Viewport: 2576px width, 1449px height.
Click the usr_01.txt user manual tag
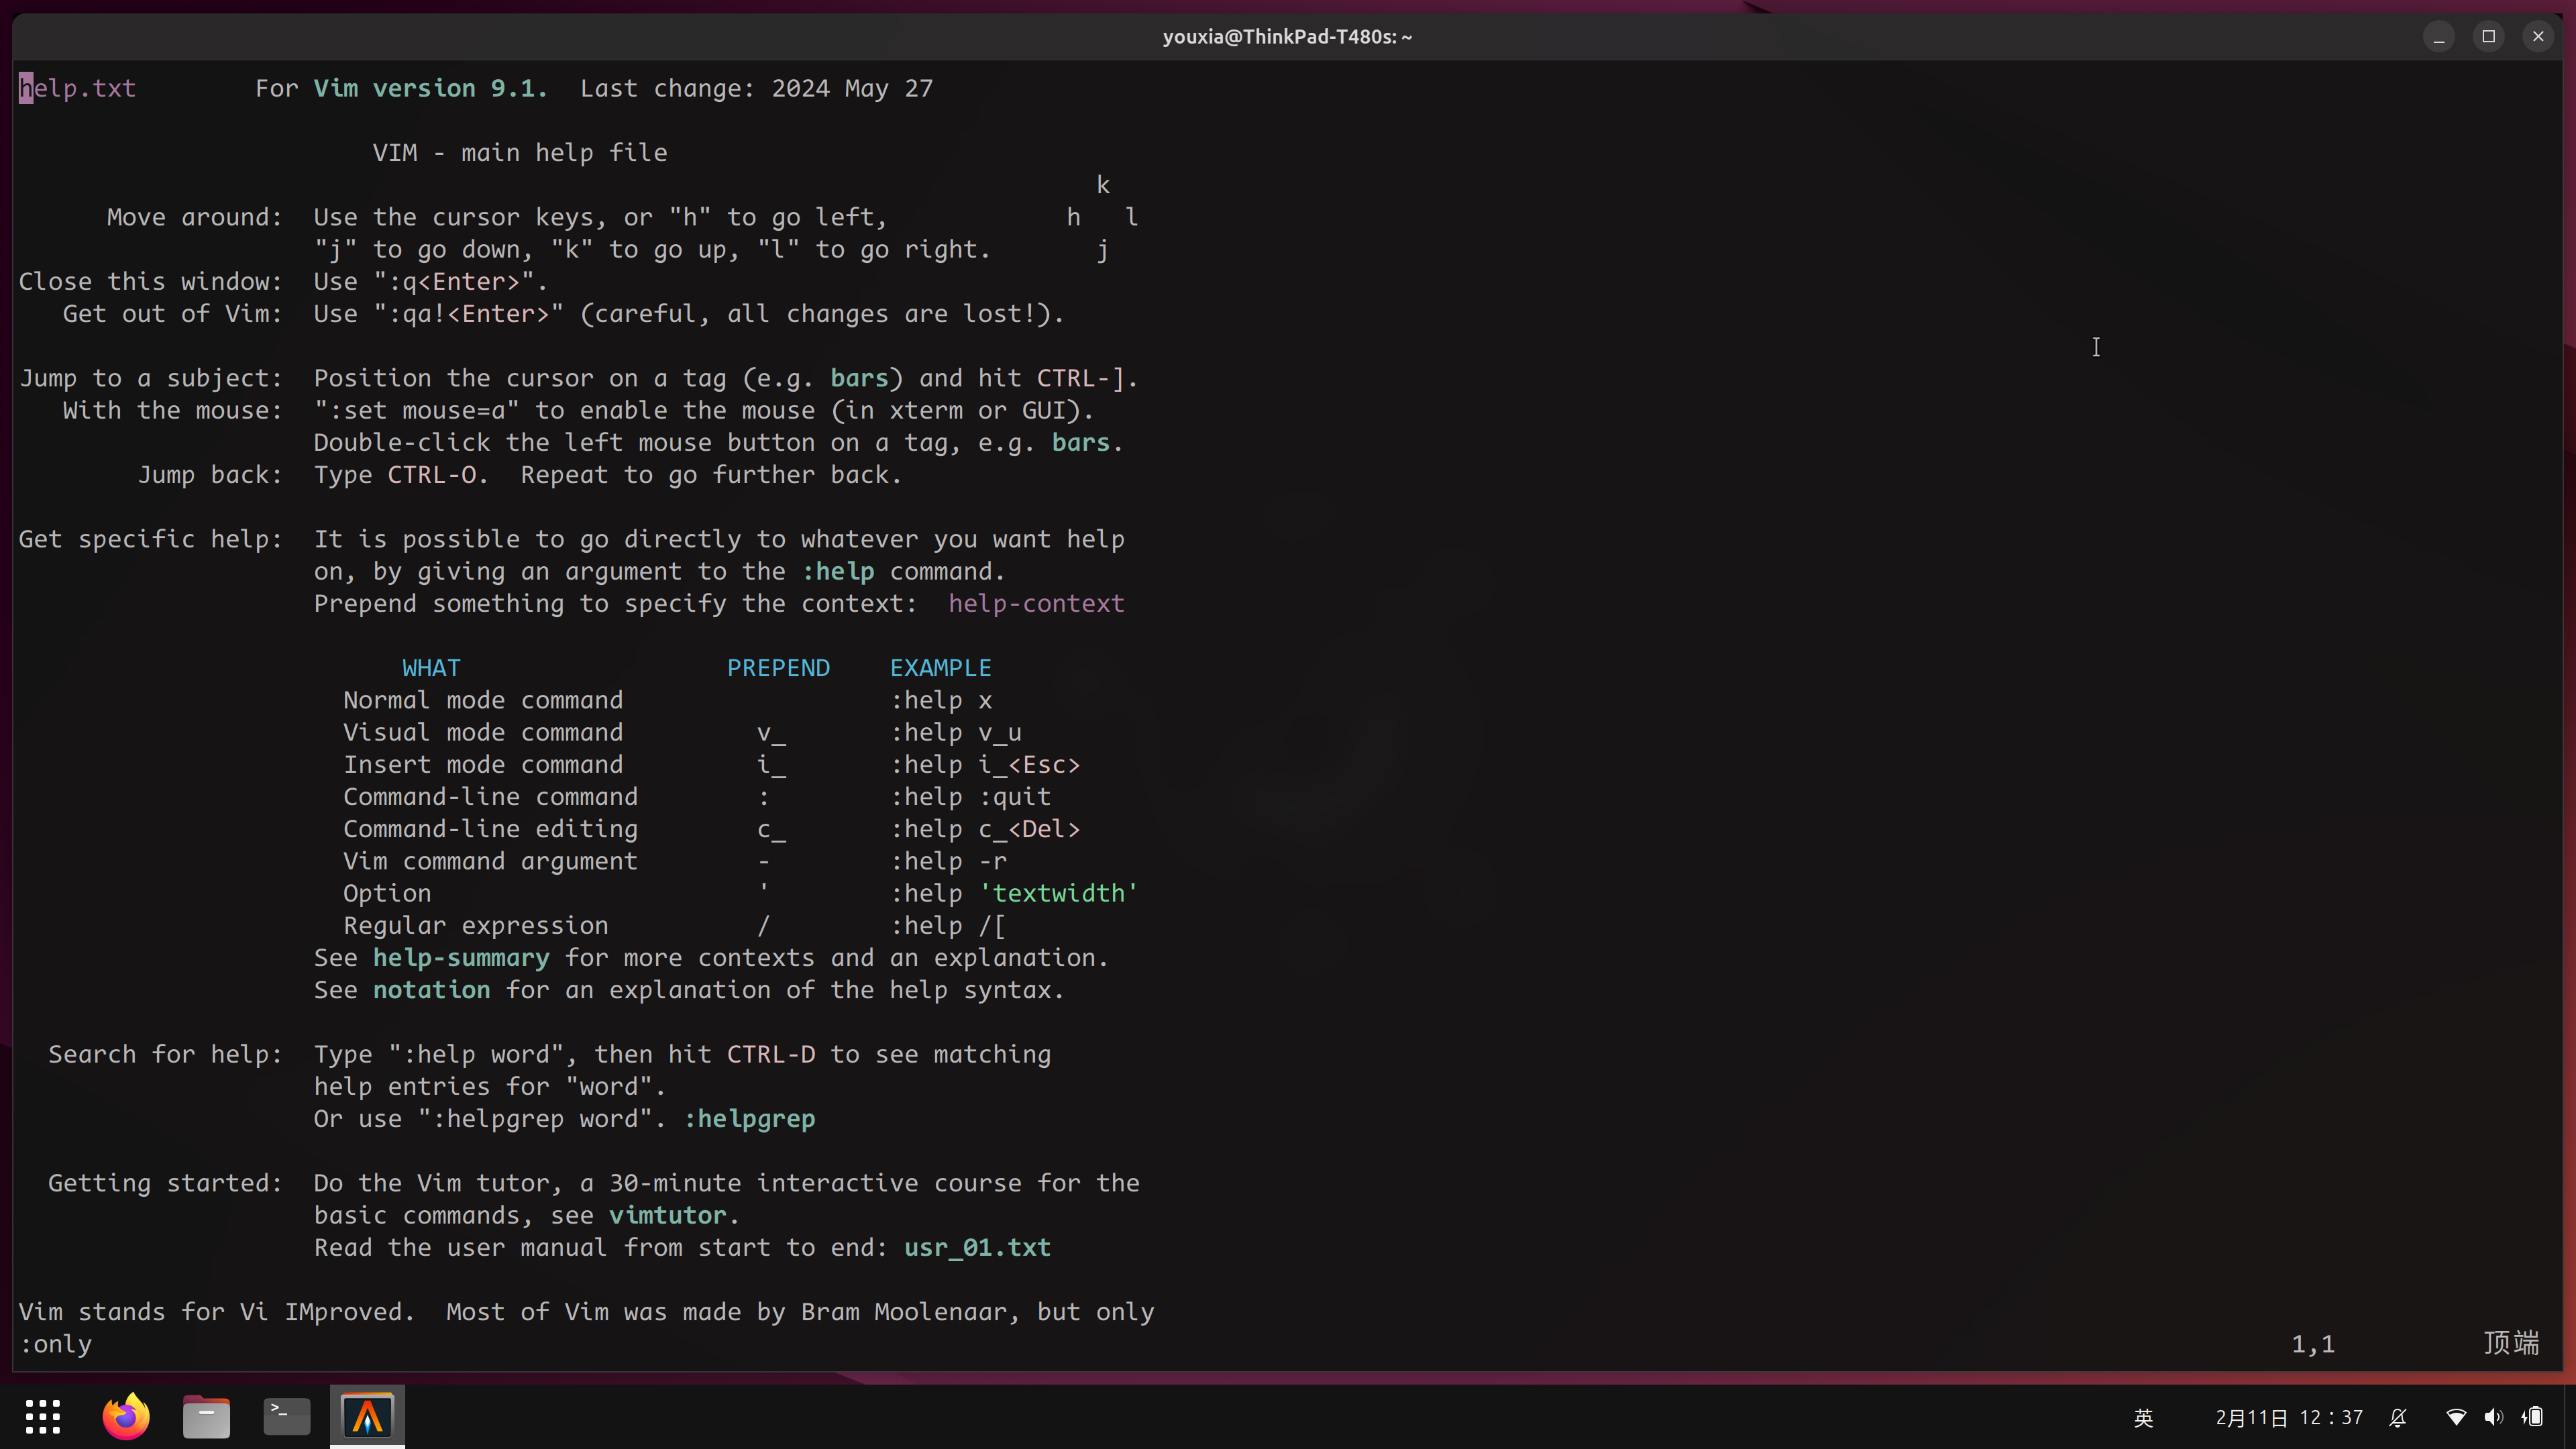point(976,1247)
